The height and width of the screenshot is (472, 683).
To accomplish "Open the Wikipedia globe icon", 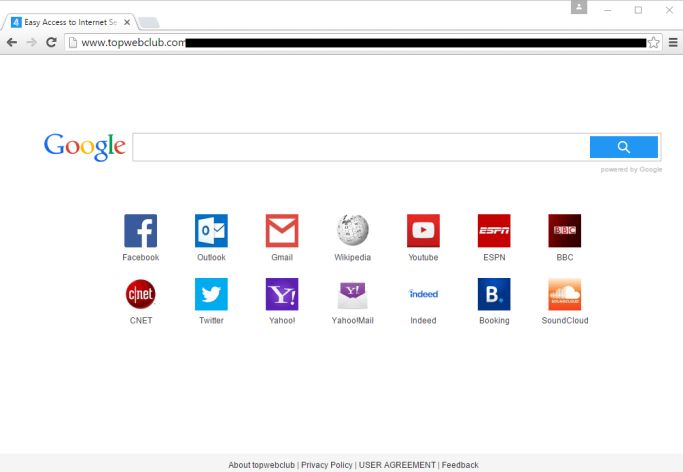I will pyautogui.click(x=352, y=230).
